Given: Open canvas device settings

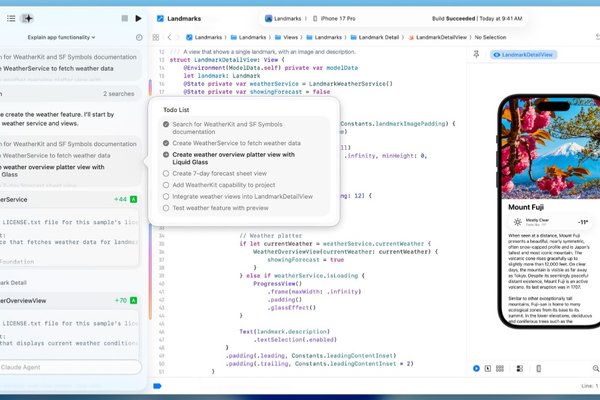Looking at the screenshot, I should [x=519, y=368].
